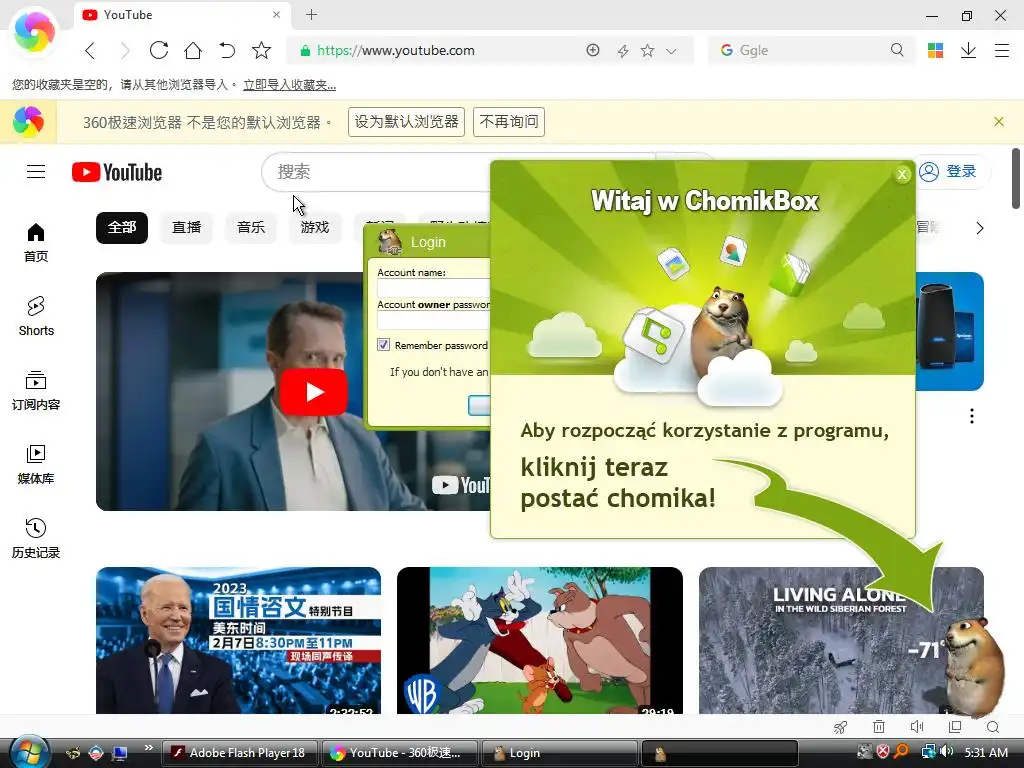Select the 音乐 filter chip
Viewport: 1024px width, 768px height.
251,228
